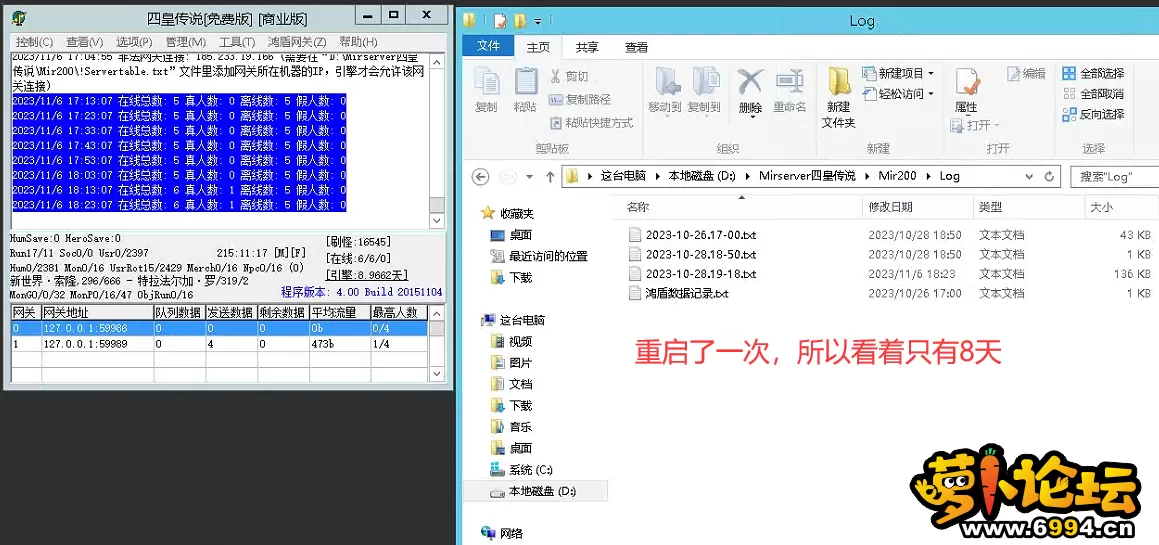Open the quick access toolbar customize dropdown
The image size is (1159, 545).
[538, 21]
